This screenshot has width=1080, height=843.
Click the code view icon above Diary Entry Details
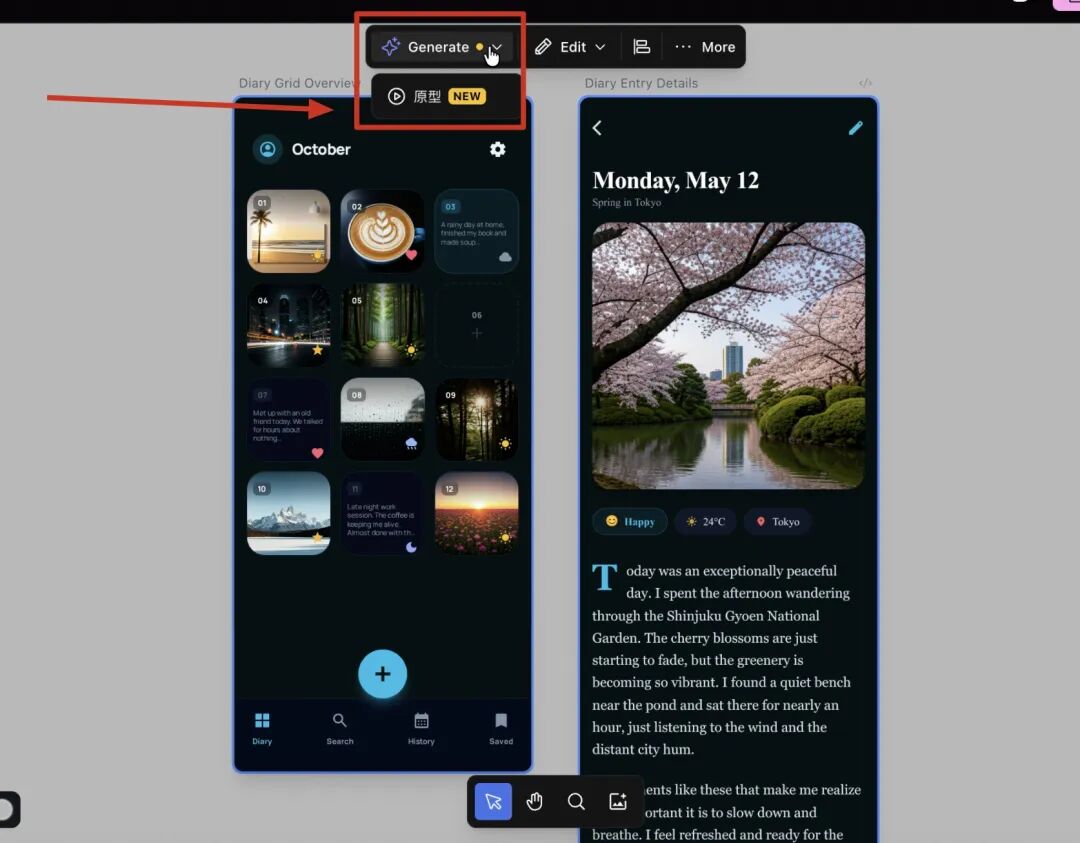(x=865, y=83)
